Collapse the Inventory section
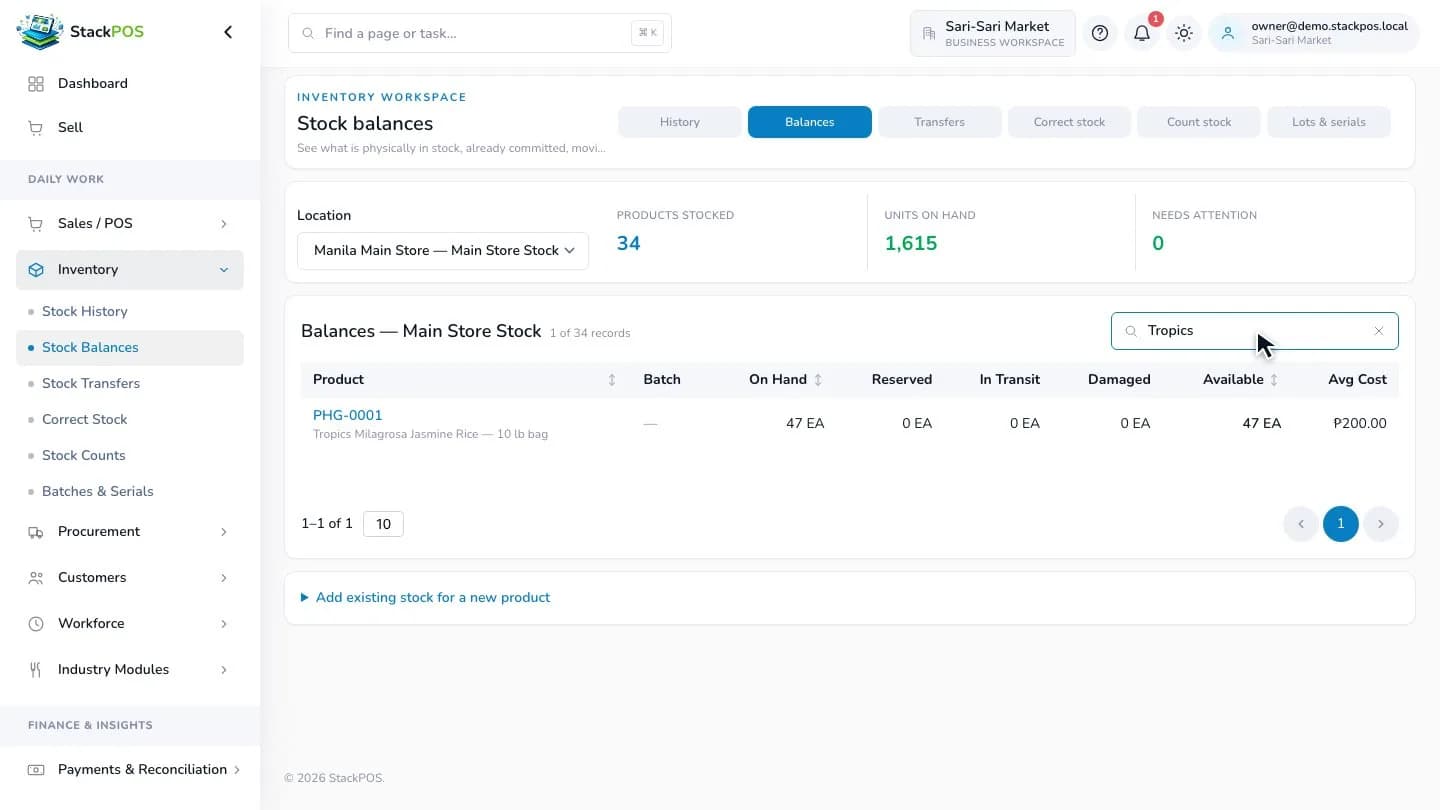Image resolution: width=1440 pixels, height=810 pixels. (130, 270)
